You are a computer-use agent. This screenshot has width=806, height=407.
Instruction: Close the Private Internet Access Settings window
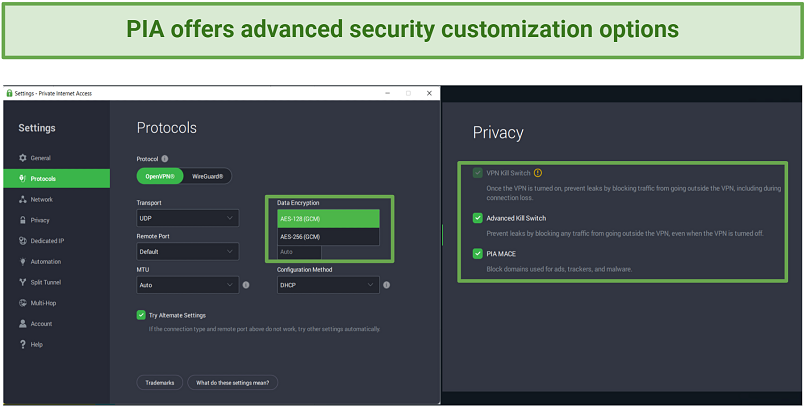429,93
